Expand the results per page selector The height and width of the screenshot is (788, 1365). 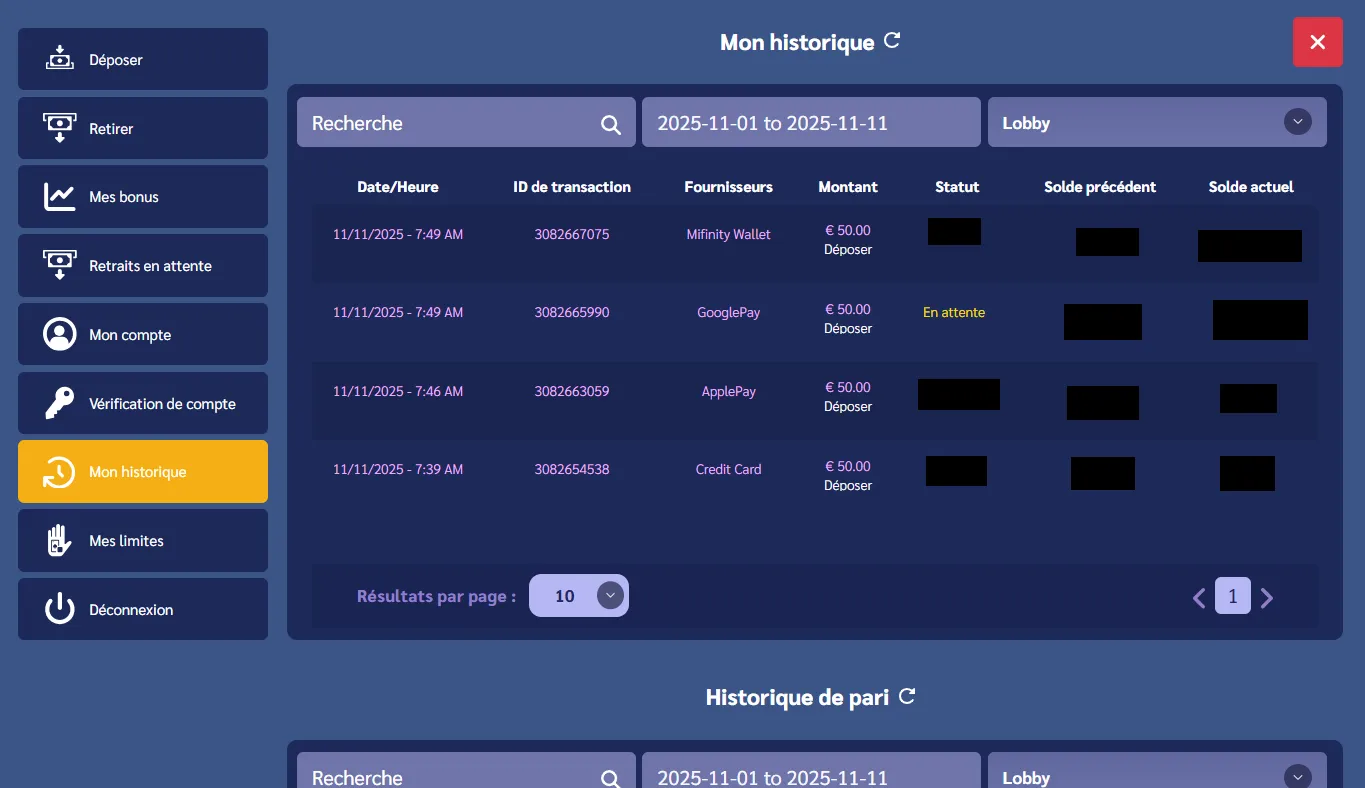pyautogui.click(x=579, y=596)
